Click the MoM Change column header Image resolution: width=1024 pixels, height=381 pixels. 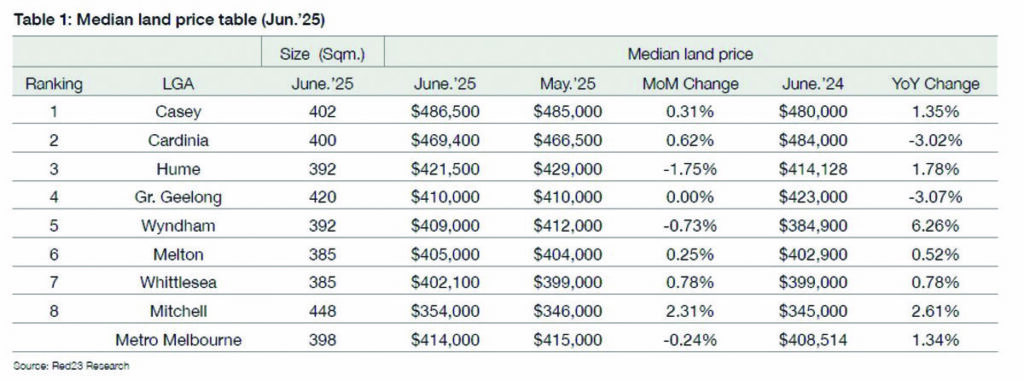(x=690, y=84)
